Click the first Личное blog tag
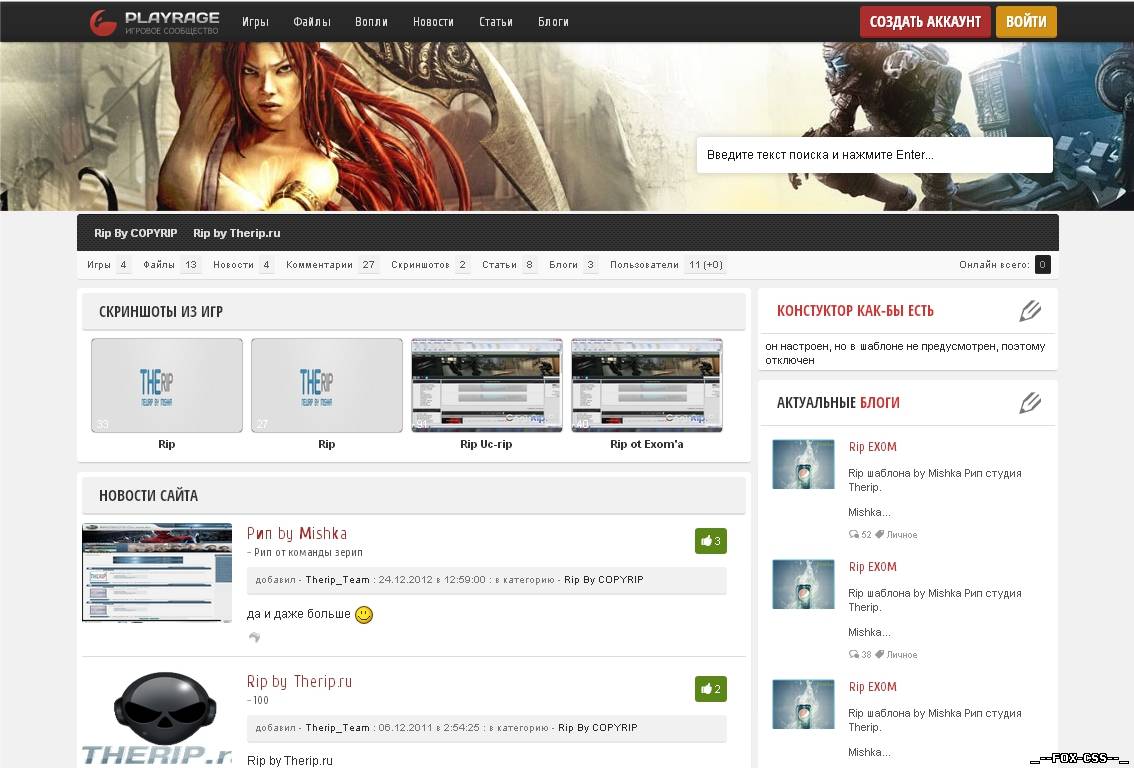This screenshot has height=768, width=1134. pyautogui.click(x=902, y=535)
